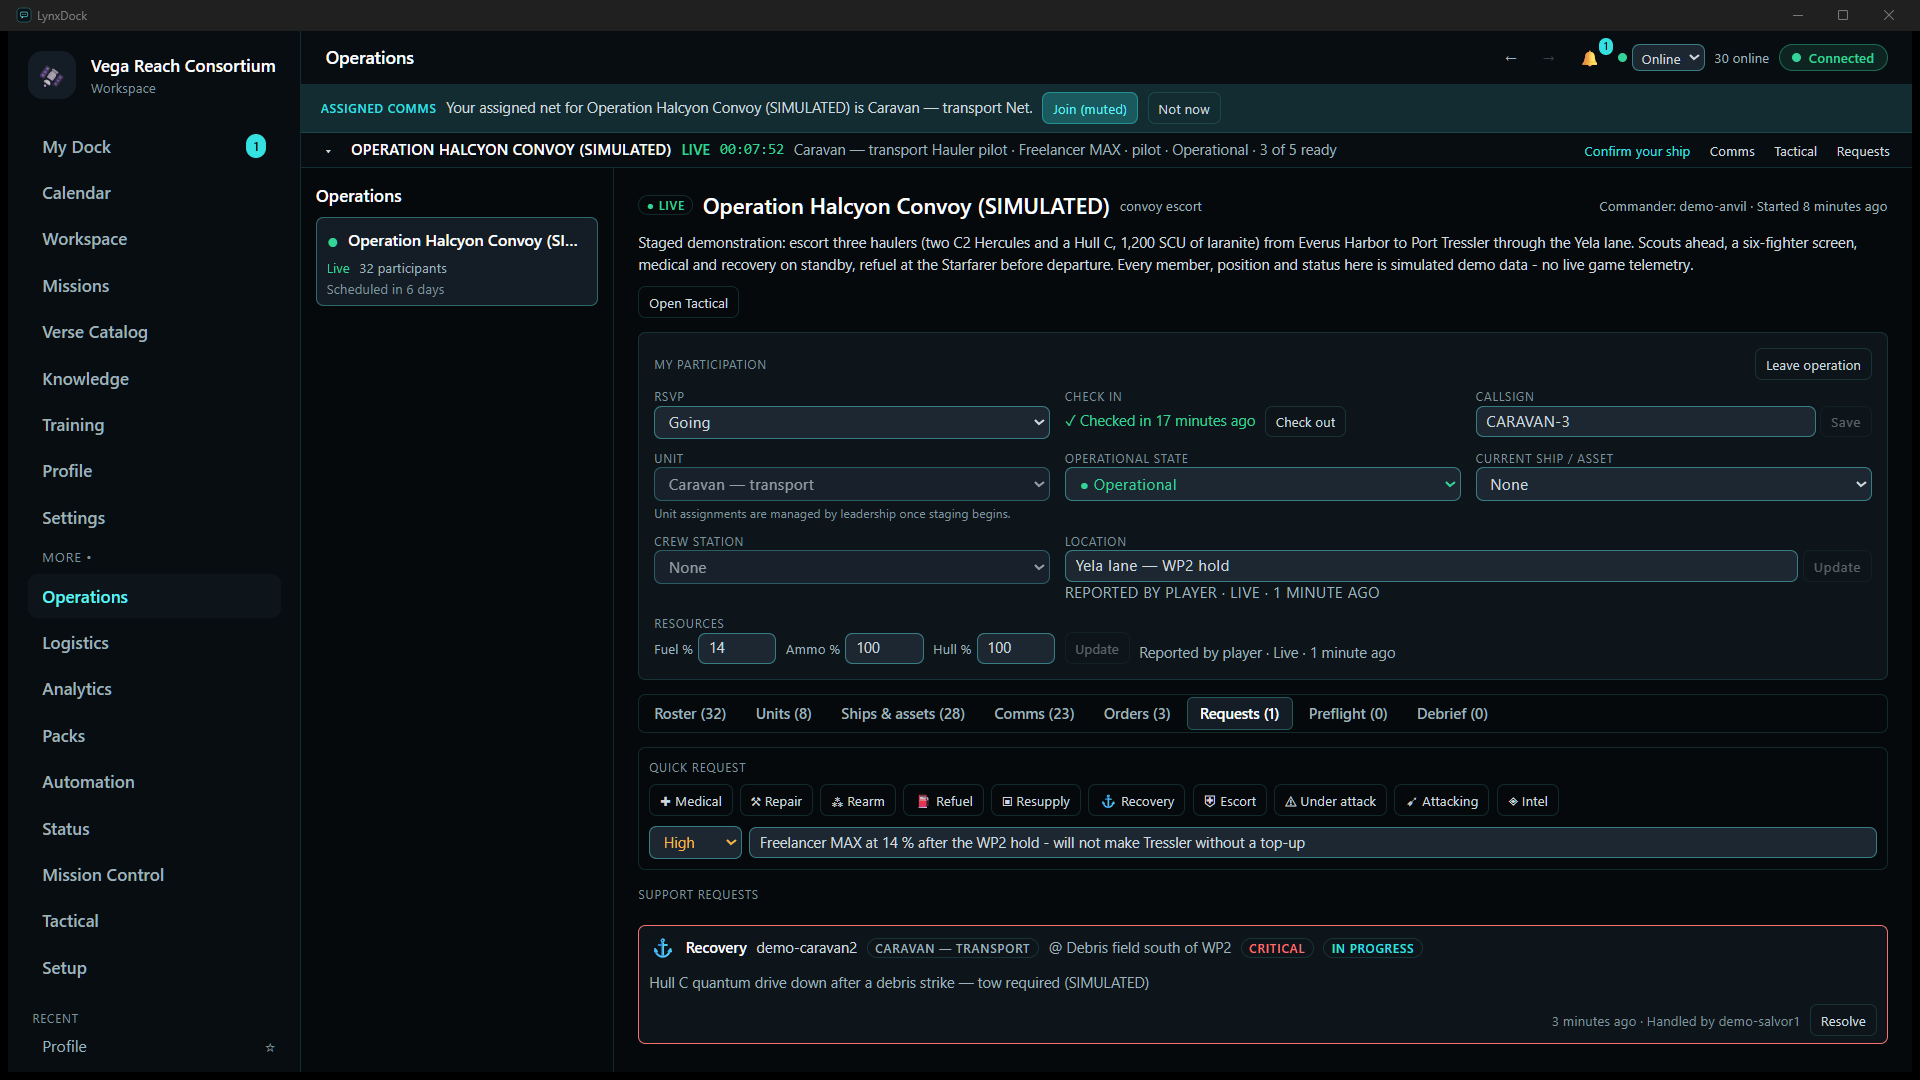Open the Current ship / asset dropdown
The height and width of the screenshot is (1080, 1920).
click(x=1673, y=485)
